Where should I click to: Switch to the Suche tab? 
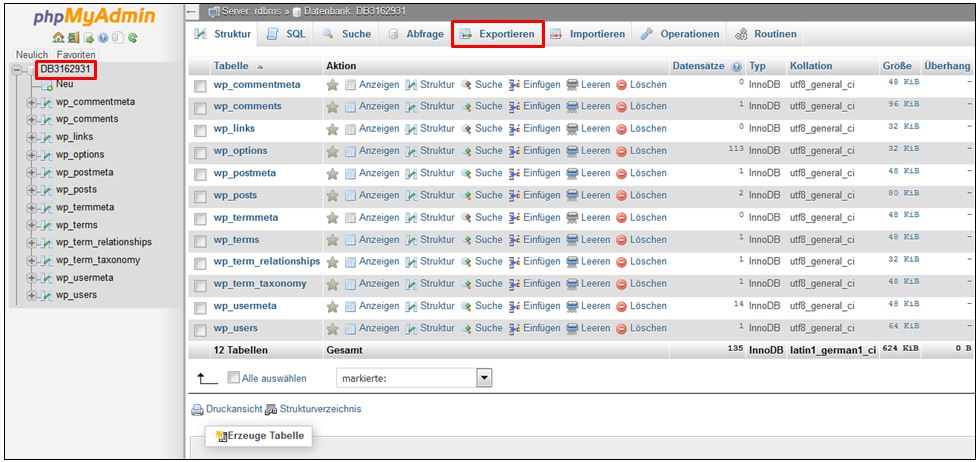[x=346, y=35]
